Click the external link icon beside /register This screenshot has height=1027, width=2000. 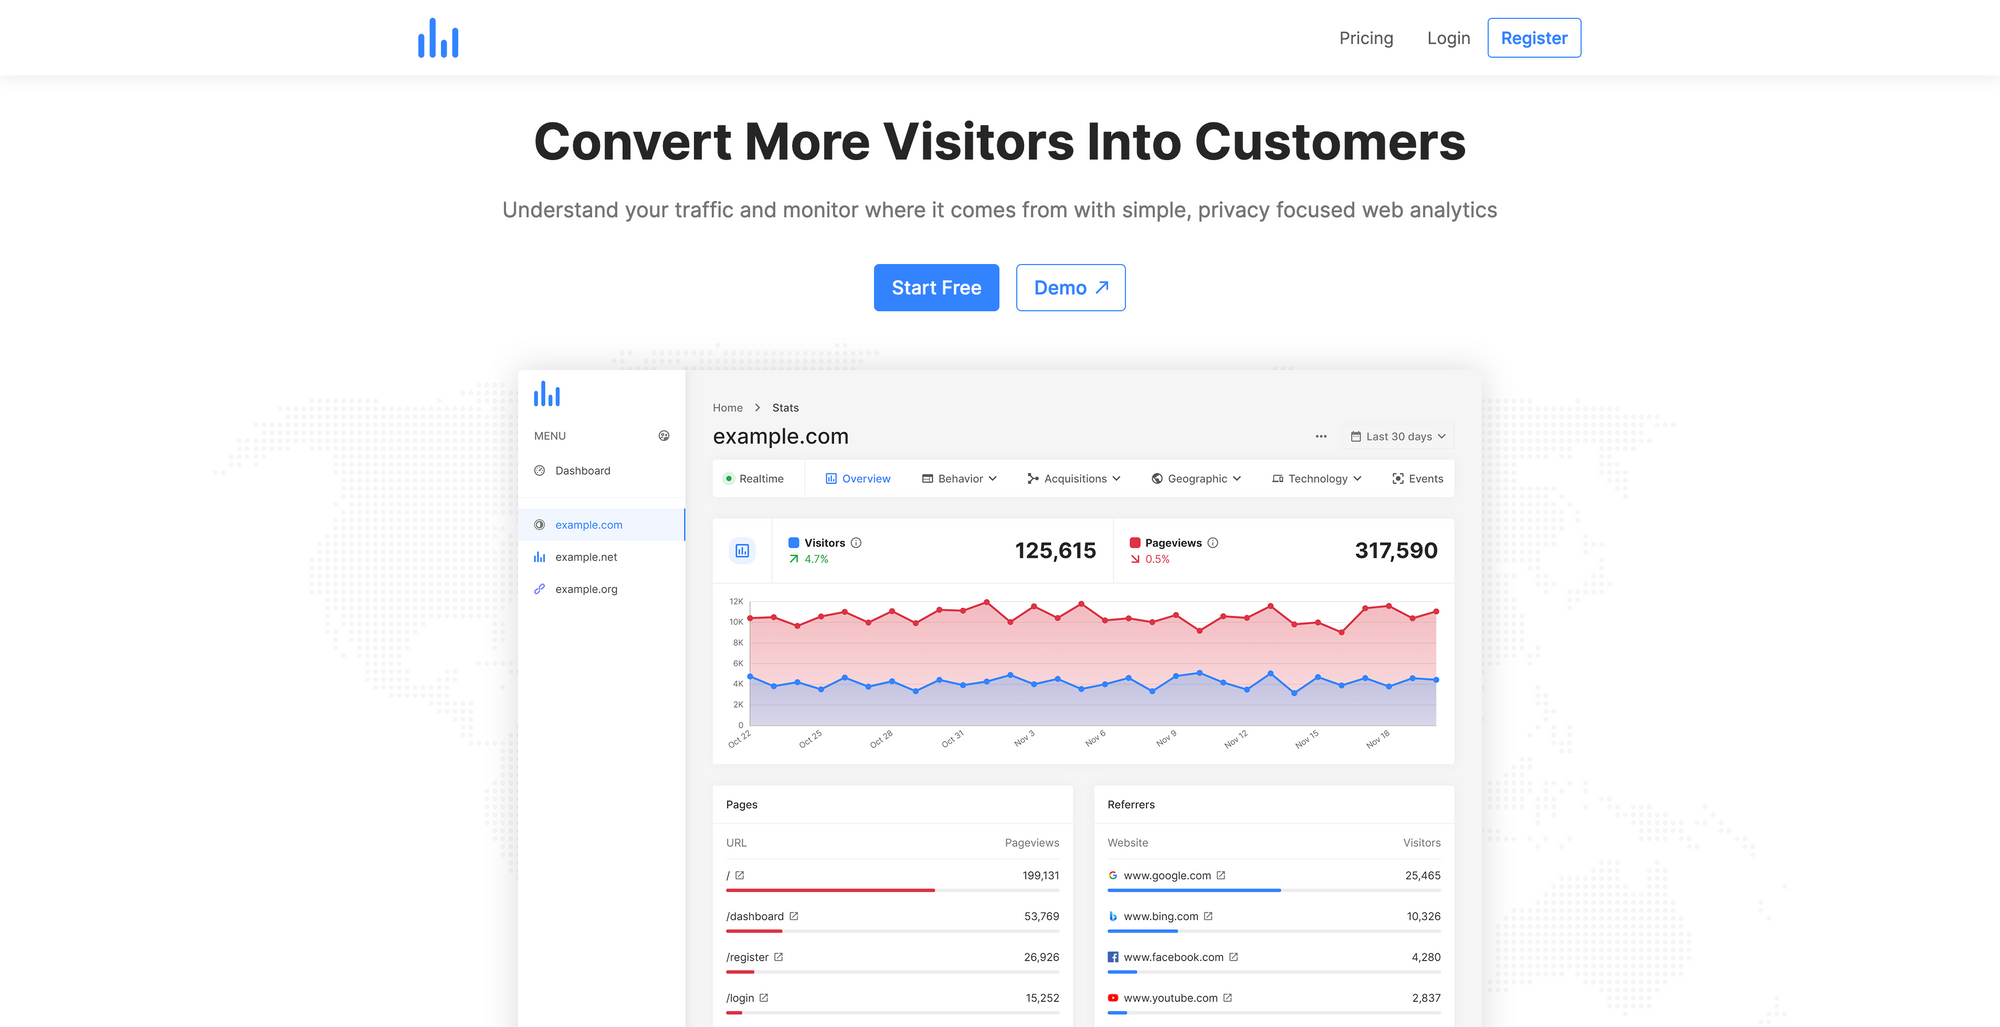click(779, 957)
